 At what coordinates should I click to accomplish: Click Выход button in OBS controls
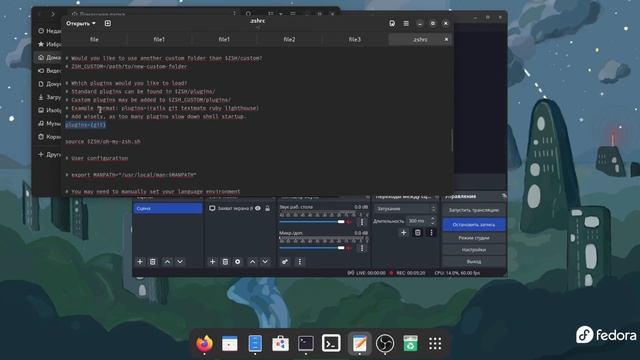point(474,261)
